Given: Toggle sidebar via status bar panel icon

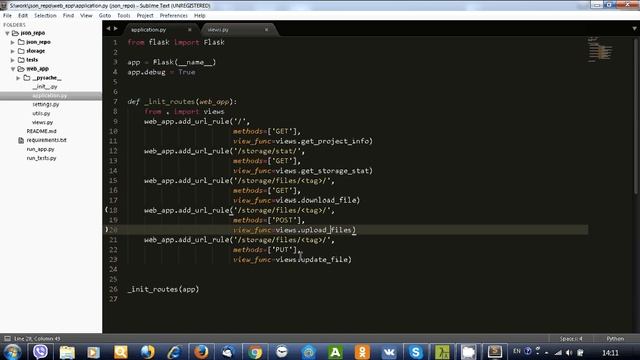Looking at the screenshot, I should (7, 338).
